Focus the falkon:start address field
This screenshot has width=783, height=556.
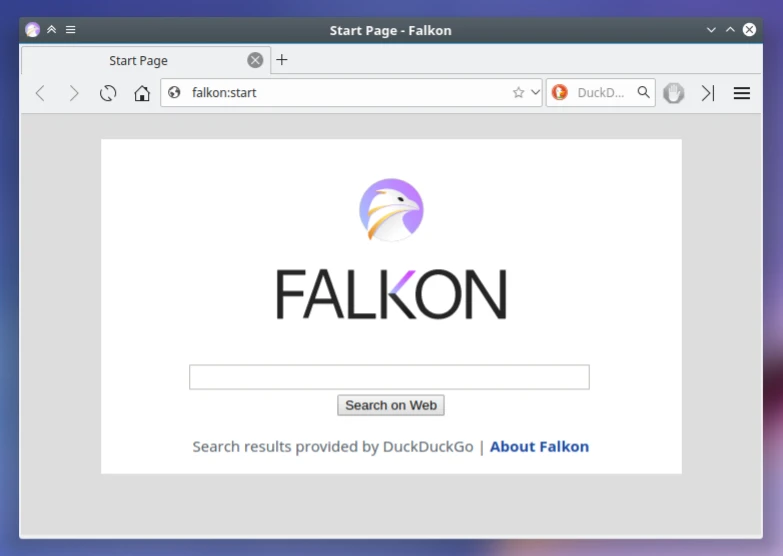(x=350, y=92)
